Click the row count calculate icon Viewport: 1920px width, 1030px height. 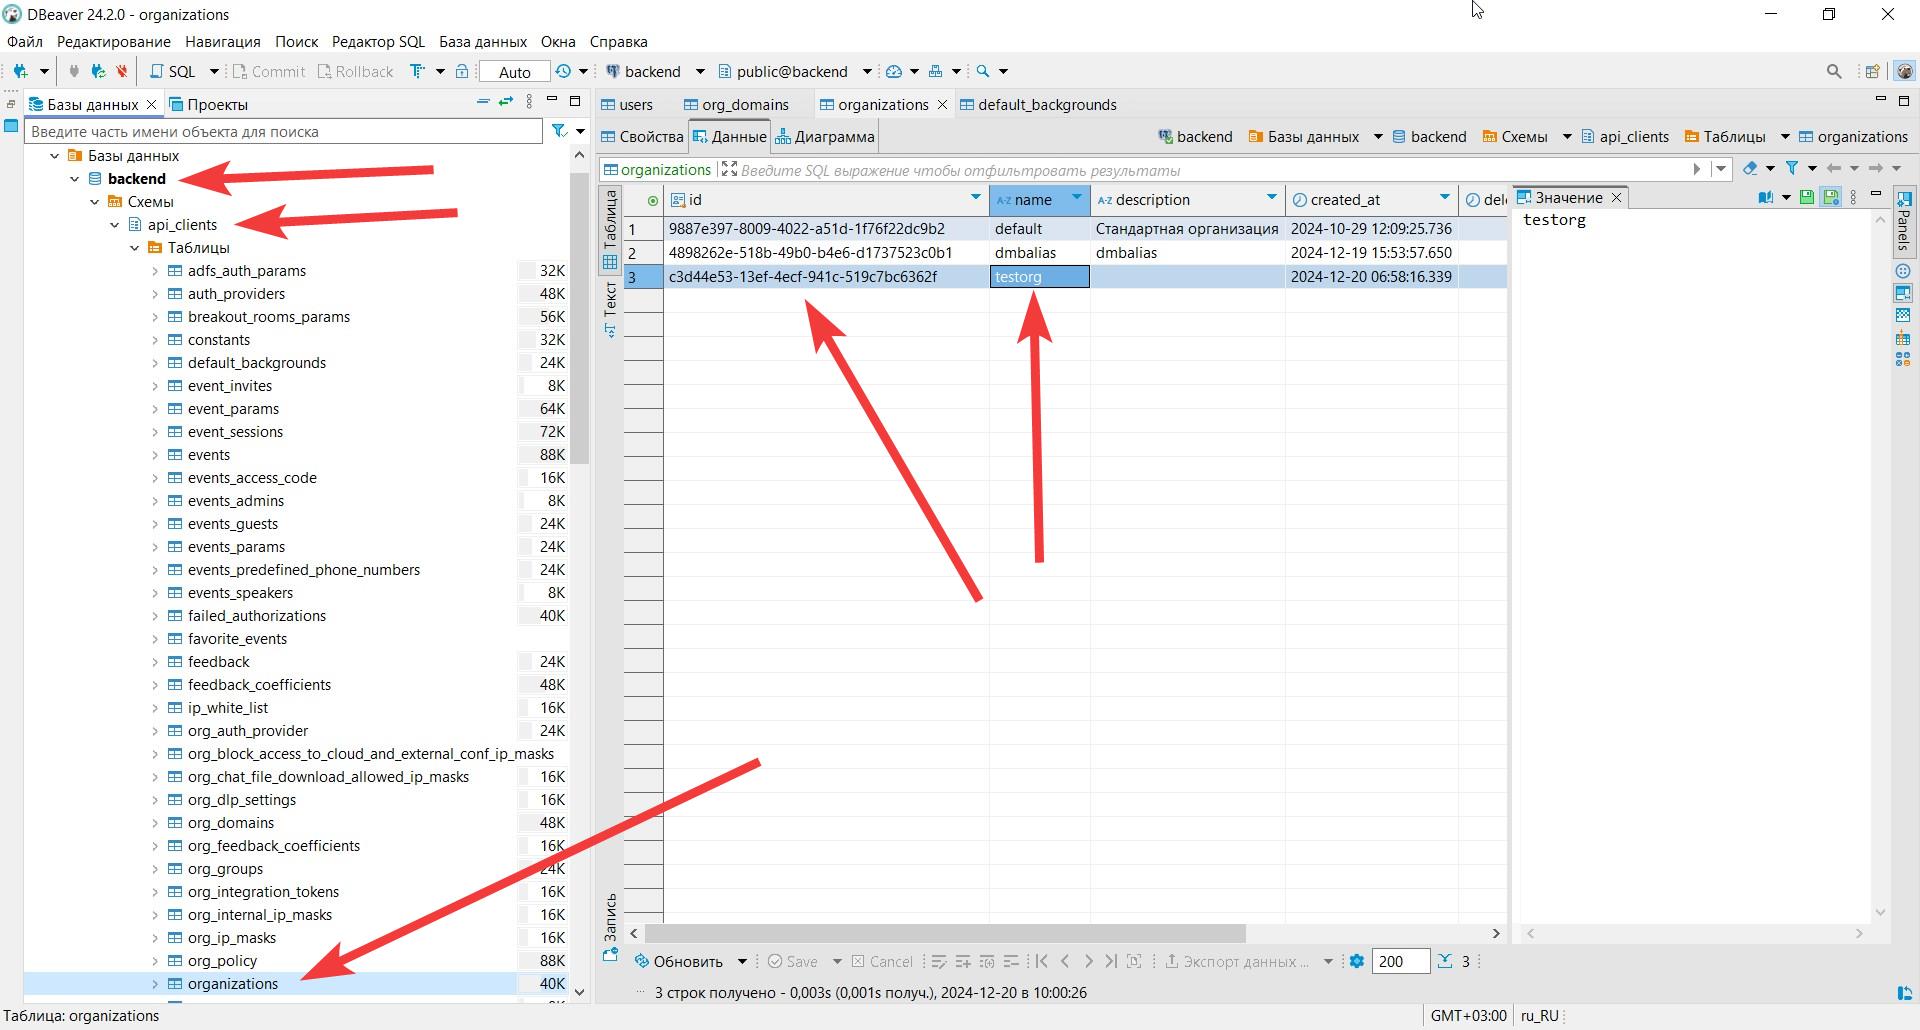pos(1445,961)
